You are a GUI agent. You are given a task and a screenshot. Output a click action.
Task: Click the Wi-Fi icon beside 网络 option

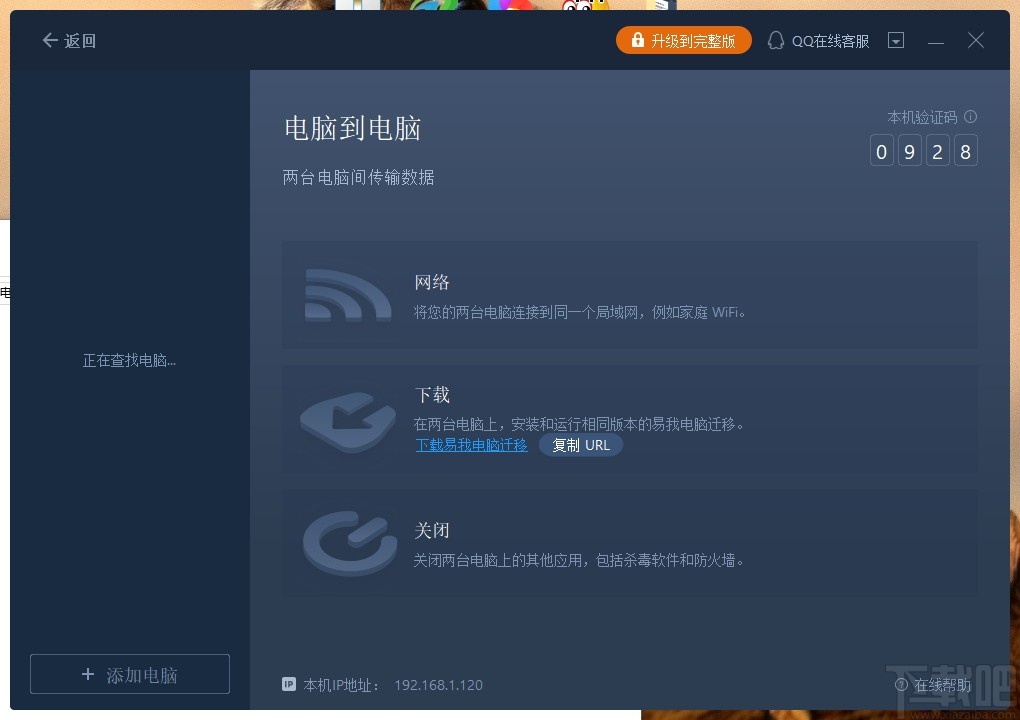347,296
